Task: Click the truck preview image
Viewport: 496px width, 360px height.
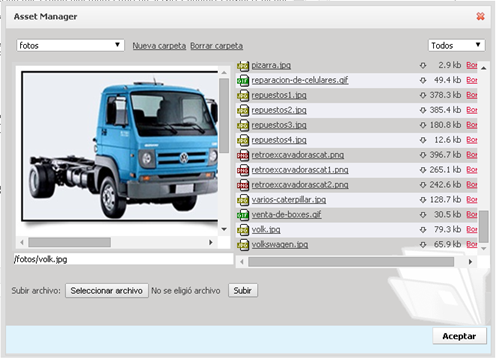Action: pos(120,147)
